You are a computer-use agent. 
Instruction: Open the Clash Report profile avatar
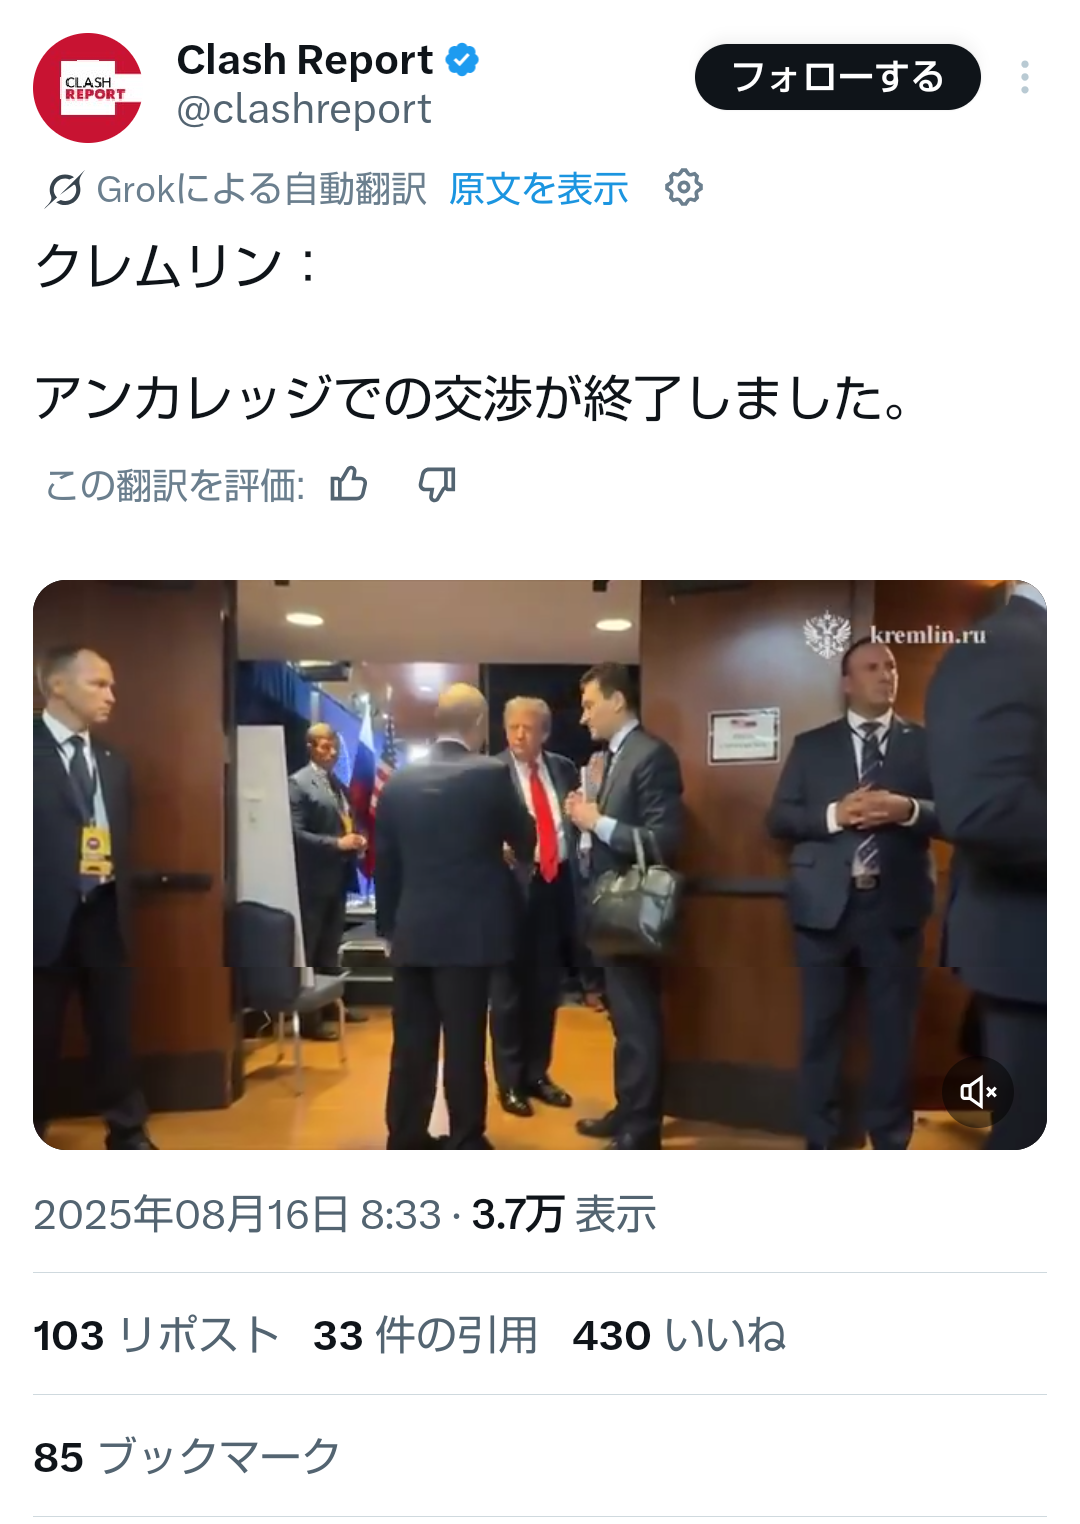click(88, 88)
